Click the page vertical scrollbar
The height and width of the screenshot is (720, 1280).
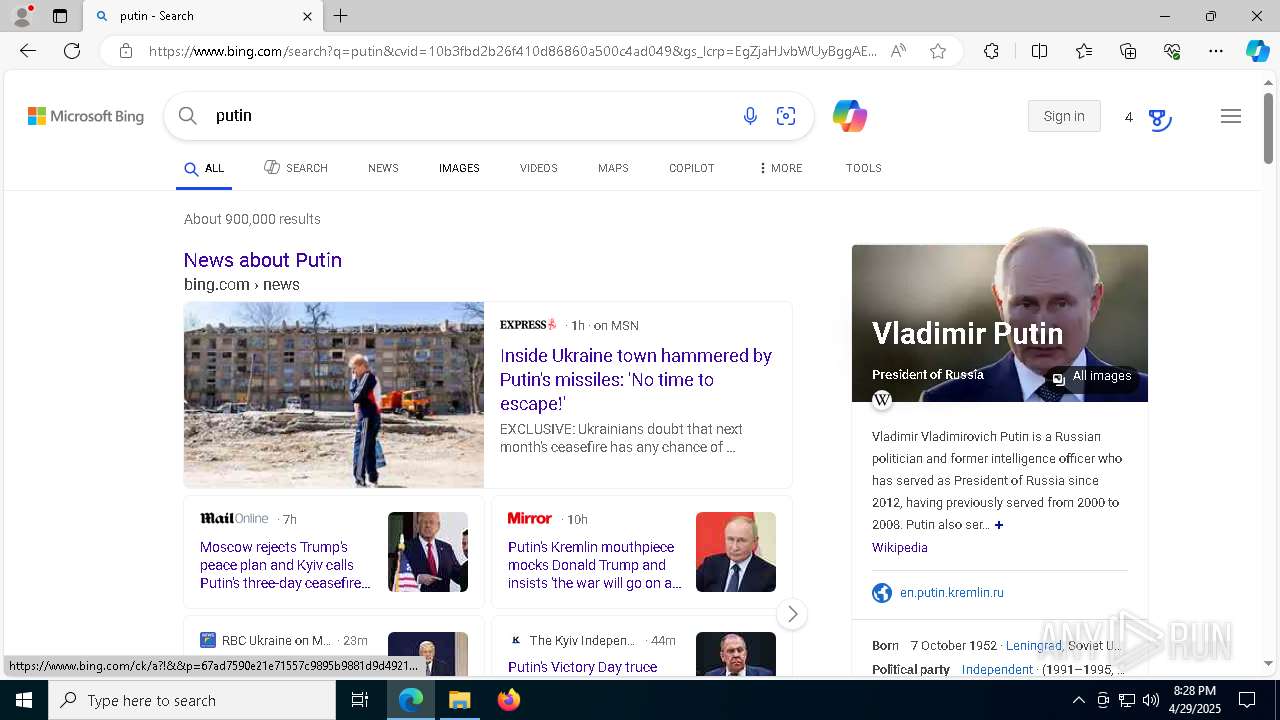click(x=1269, y=128)
